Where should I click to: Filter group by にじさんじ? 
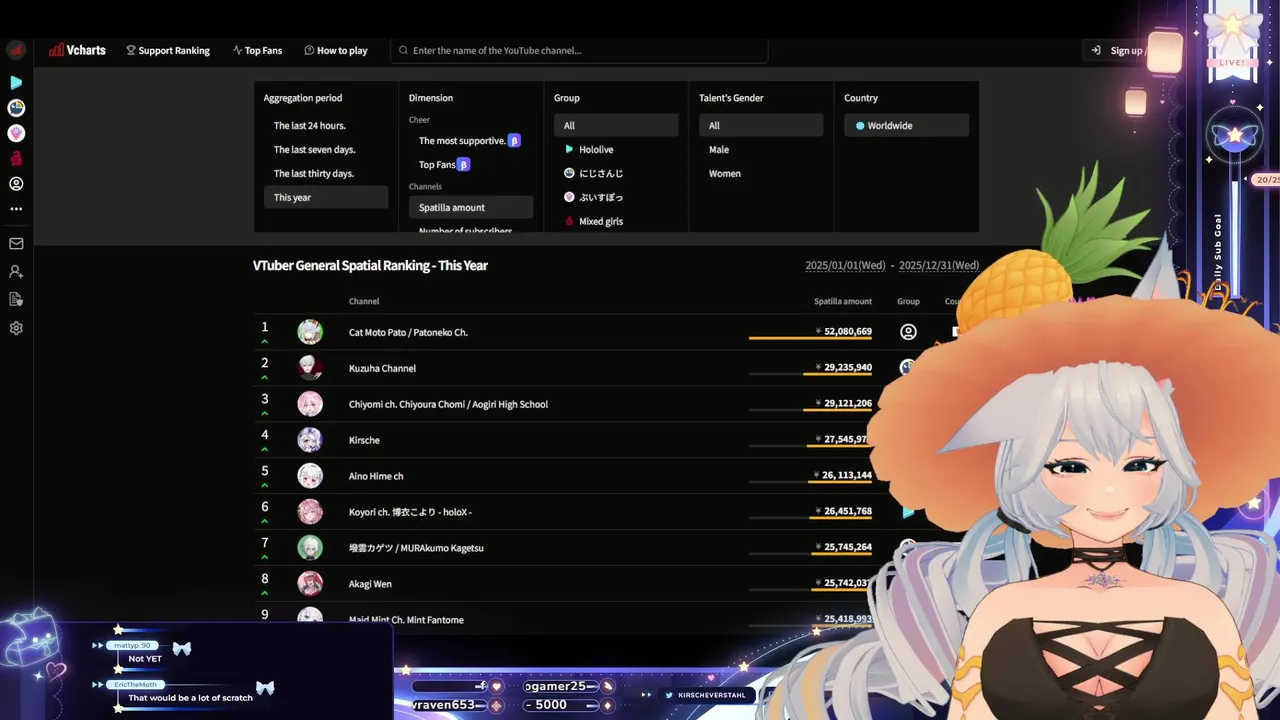click(616, 173)
